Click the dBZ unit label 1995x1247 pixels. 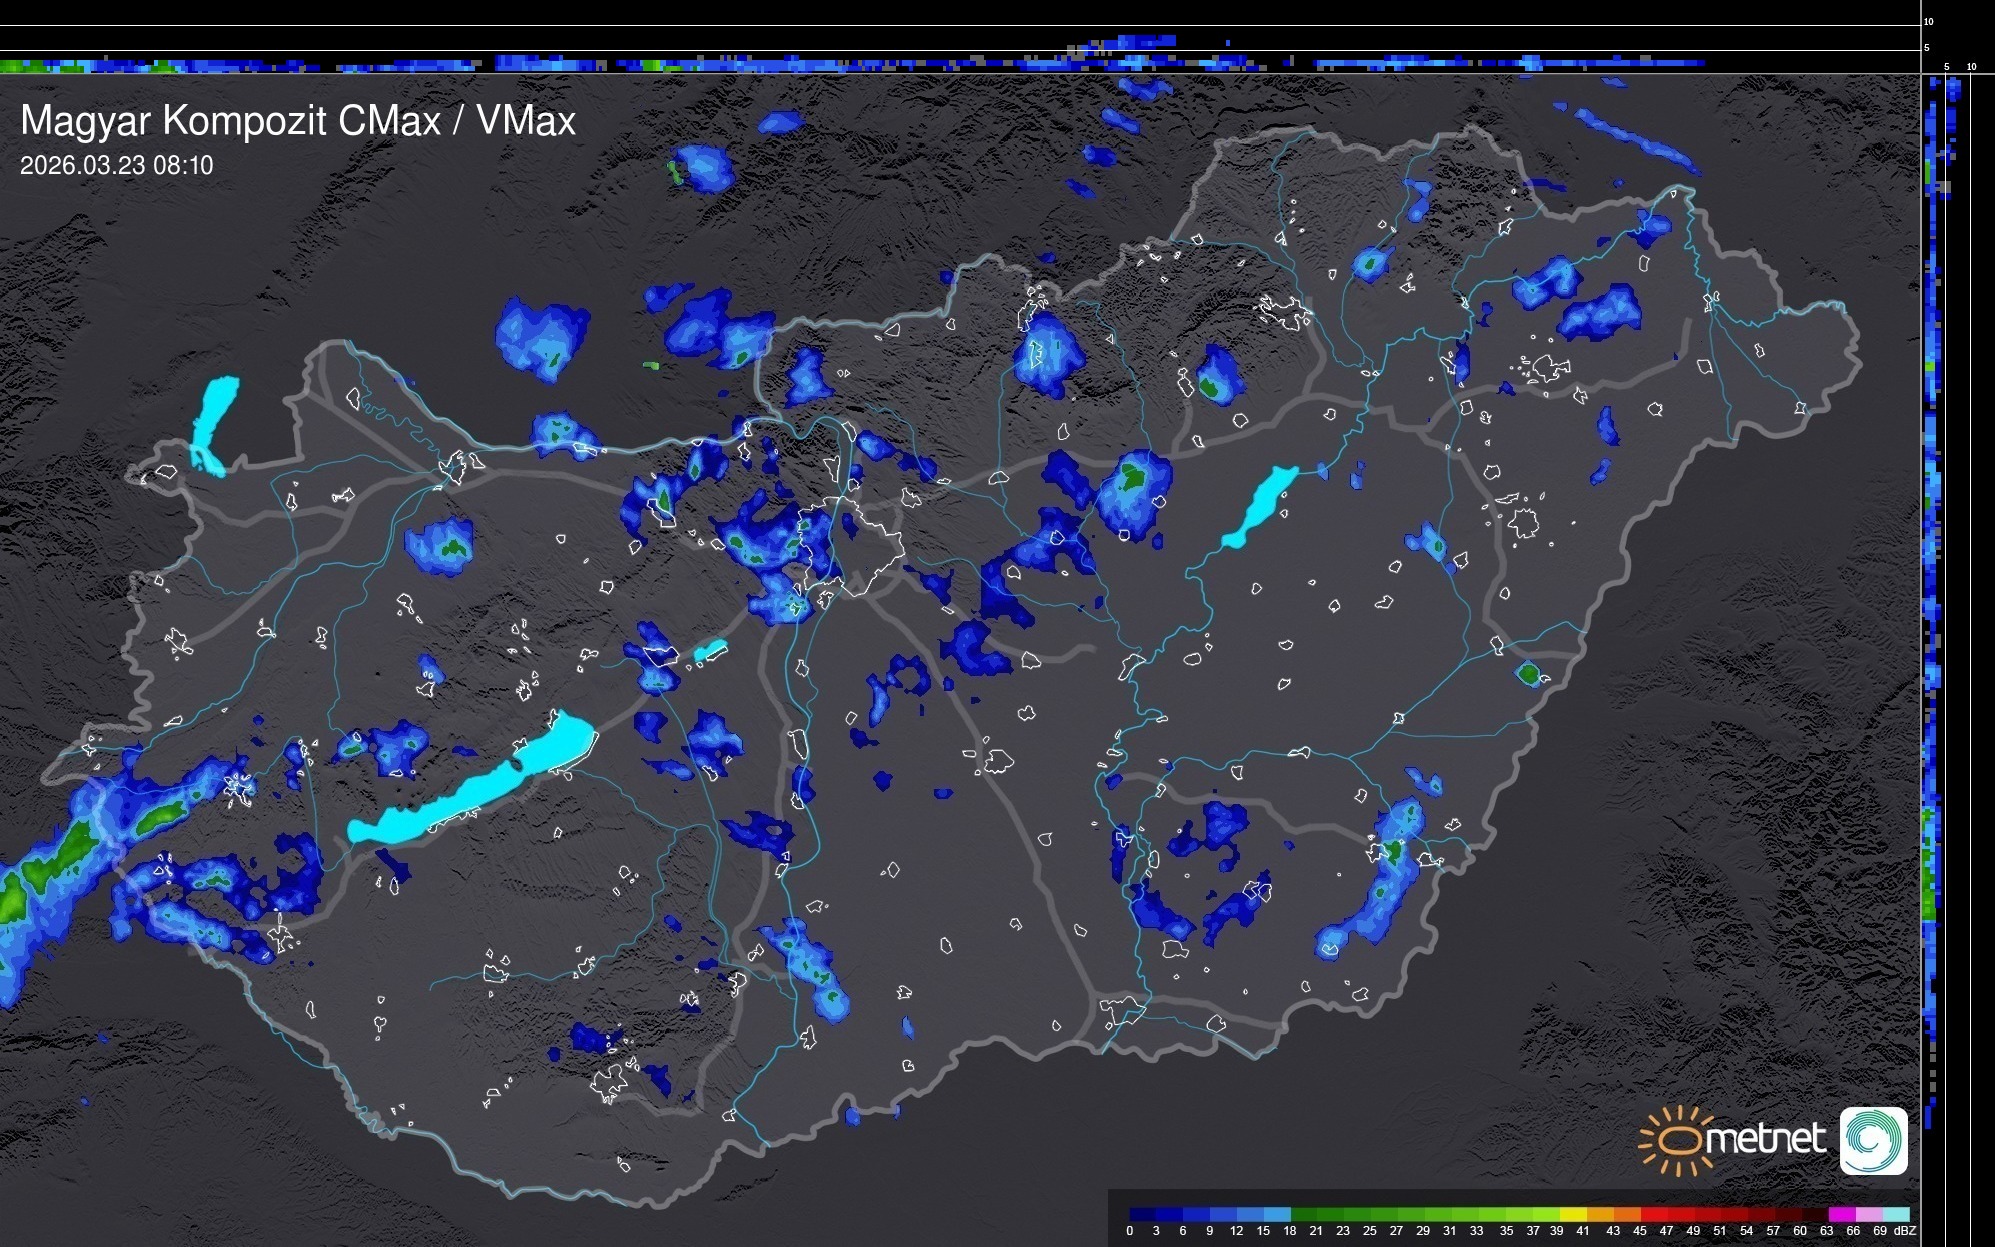(1905, 1231)
